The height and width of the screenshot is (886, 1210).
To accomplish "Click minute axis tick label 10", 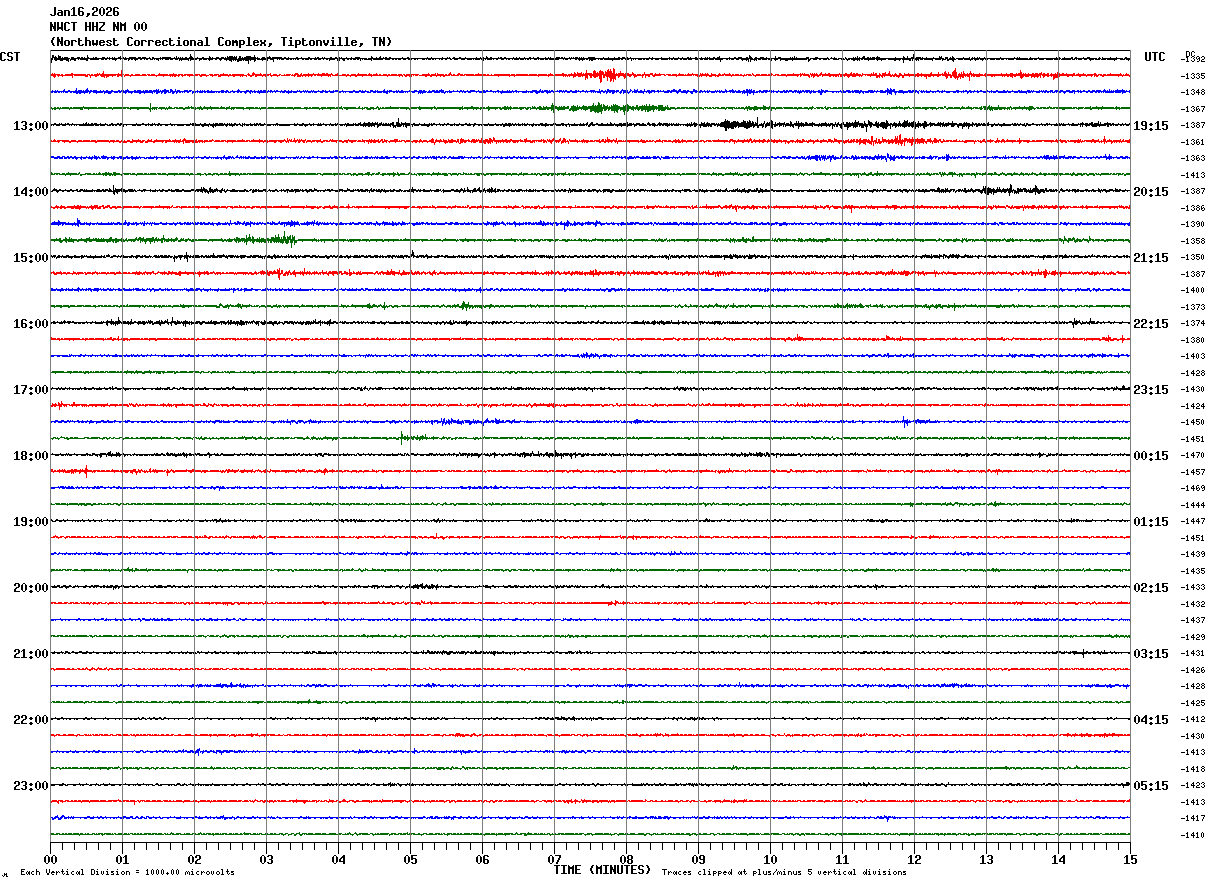I will tap(770, 859).
